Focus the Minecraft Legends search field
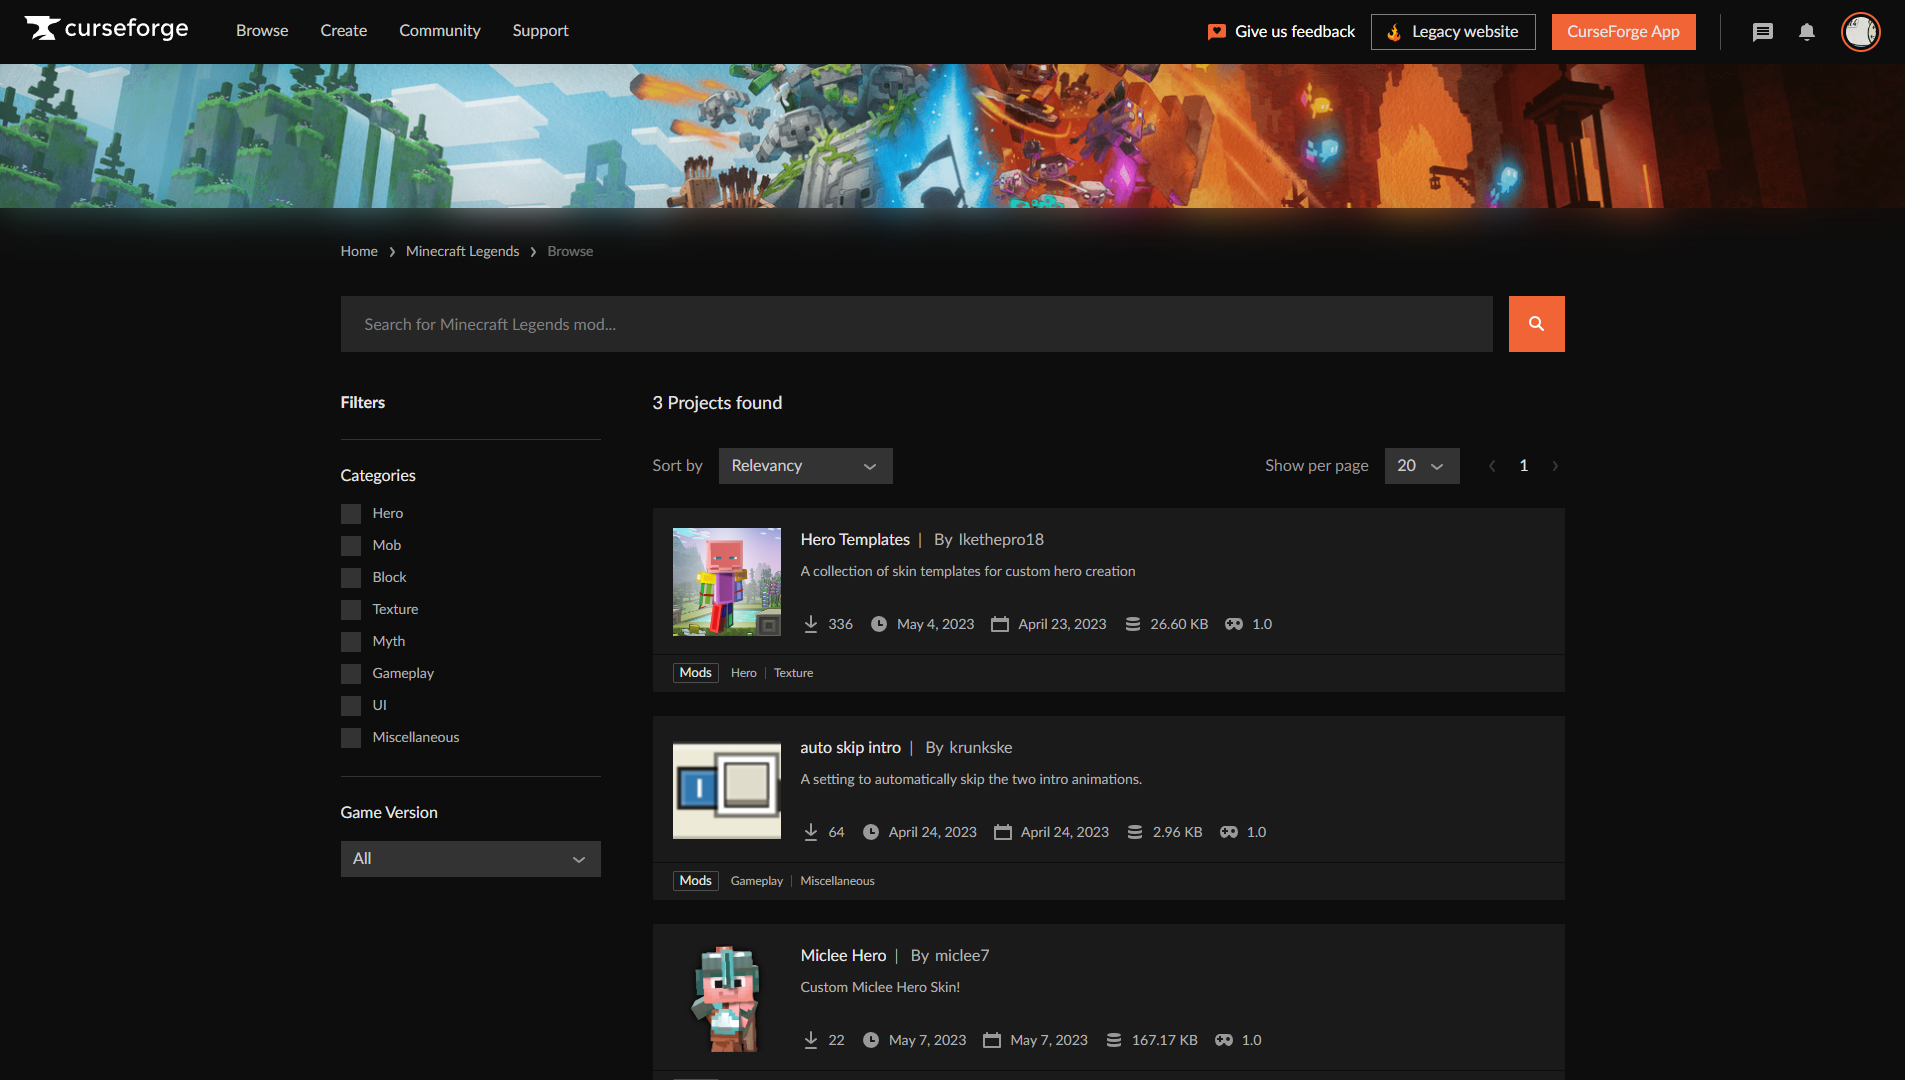1905x1080 pixels. (916, 324)
